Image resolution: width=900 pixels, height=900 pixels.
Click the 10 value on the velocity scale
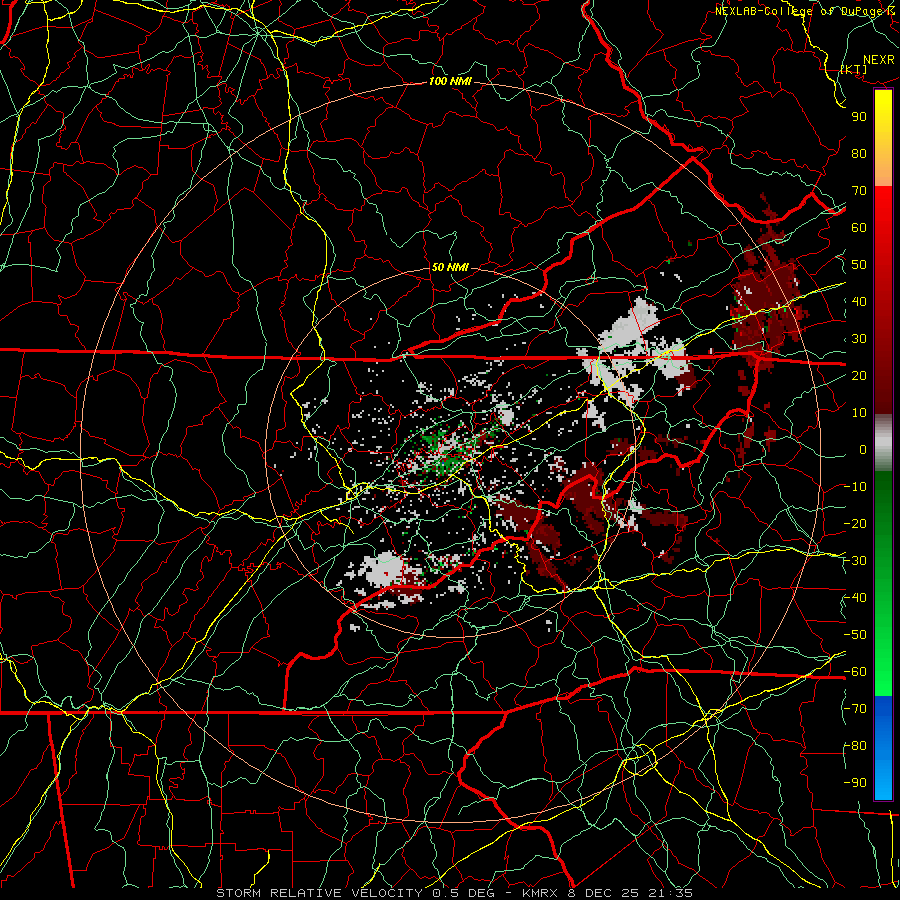859,413
